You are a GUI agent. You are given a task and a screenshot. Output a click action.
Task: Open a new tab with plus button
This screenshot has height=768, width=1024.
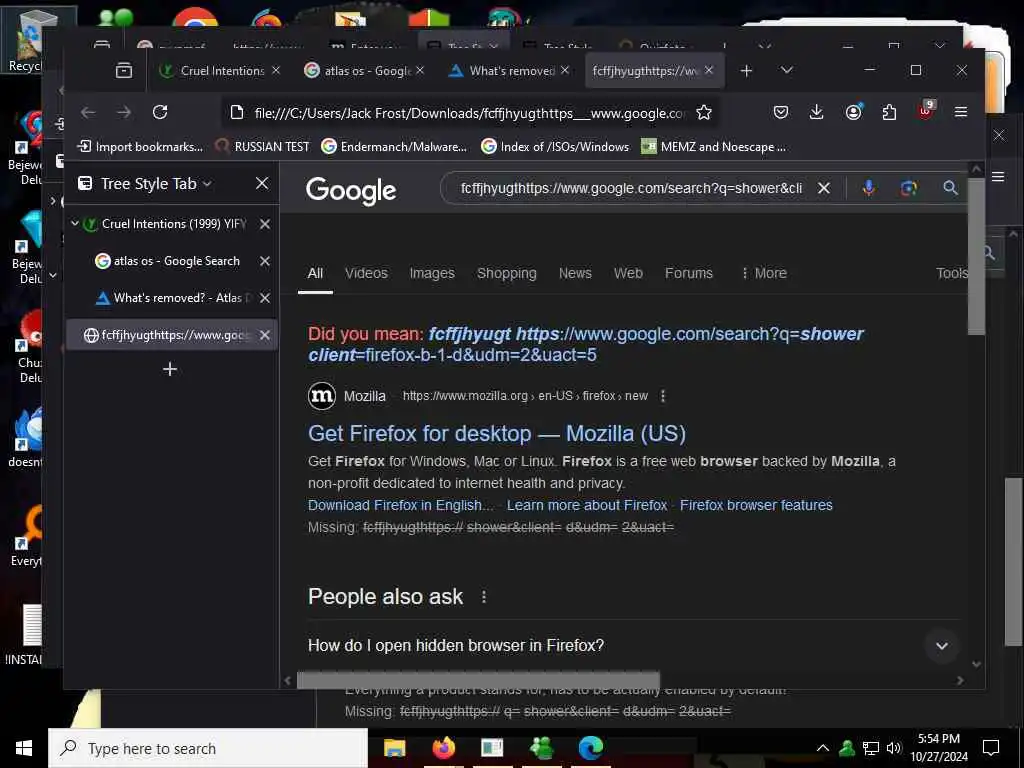coord(746,71)
